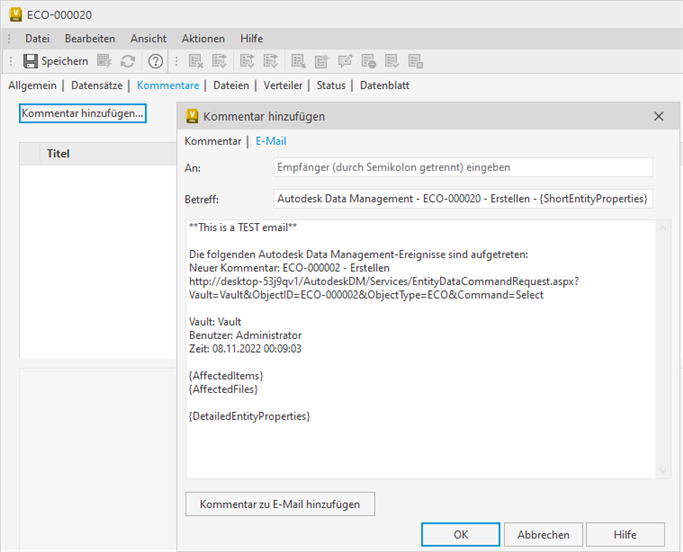
Task: Open the Aktionen menu
Action: tap(203, 39)
